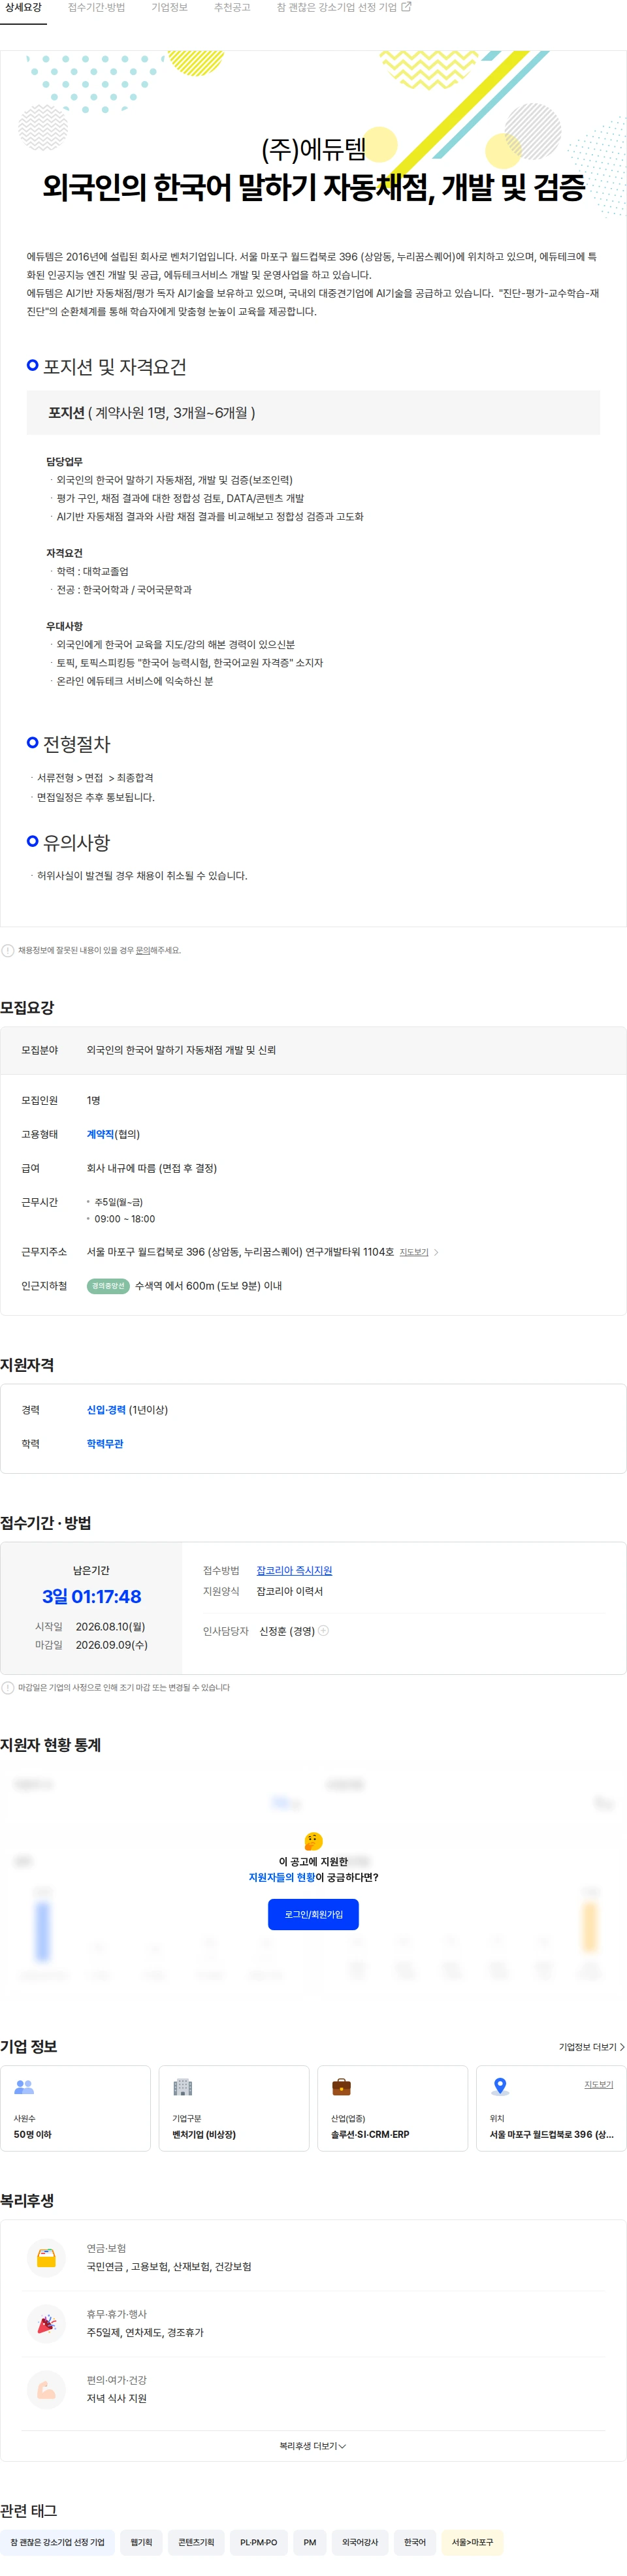Click 시작일 2026.08.10(월) date

click(x=110, y=1627)
